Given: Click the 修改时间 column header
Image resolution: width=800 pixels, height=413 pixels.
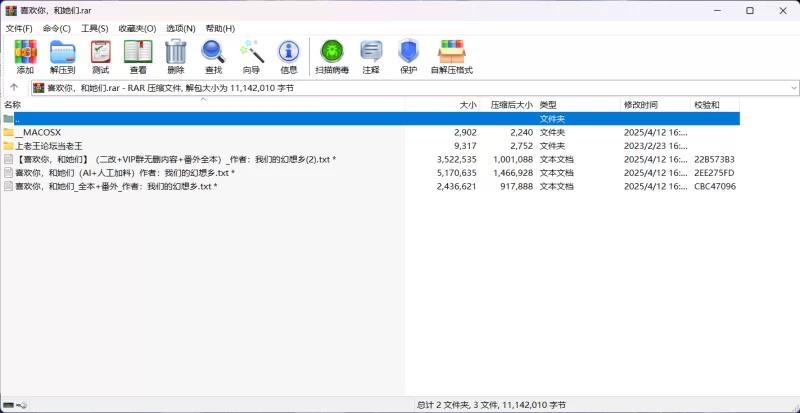Looking at the screenshot, I should 641,105.
